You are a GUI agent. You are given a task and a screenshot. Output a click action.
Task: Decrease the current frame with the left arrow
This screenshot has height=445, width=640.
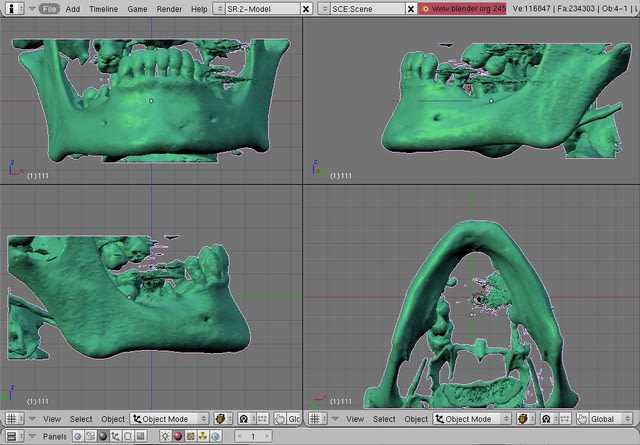240,436
